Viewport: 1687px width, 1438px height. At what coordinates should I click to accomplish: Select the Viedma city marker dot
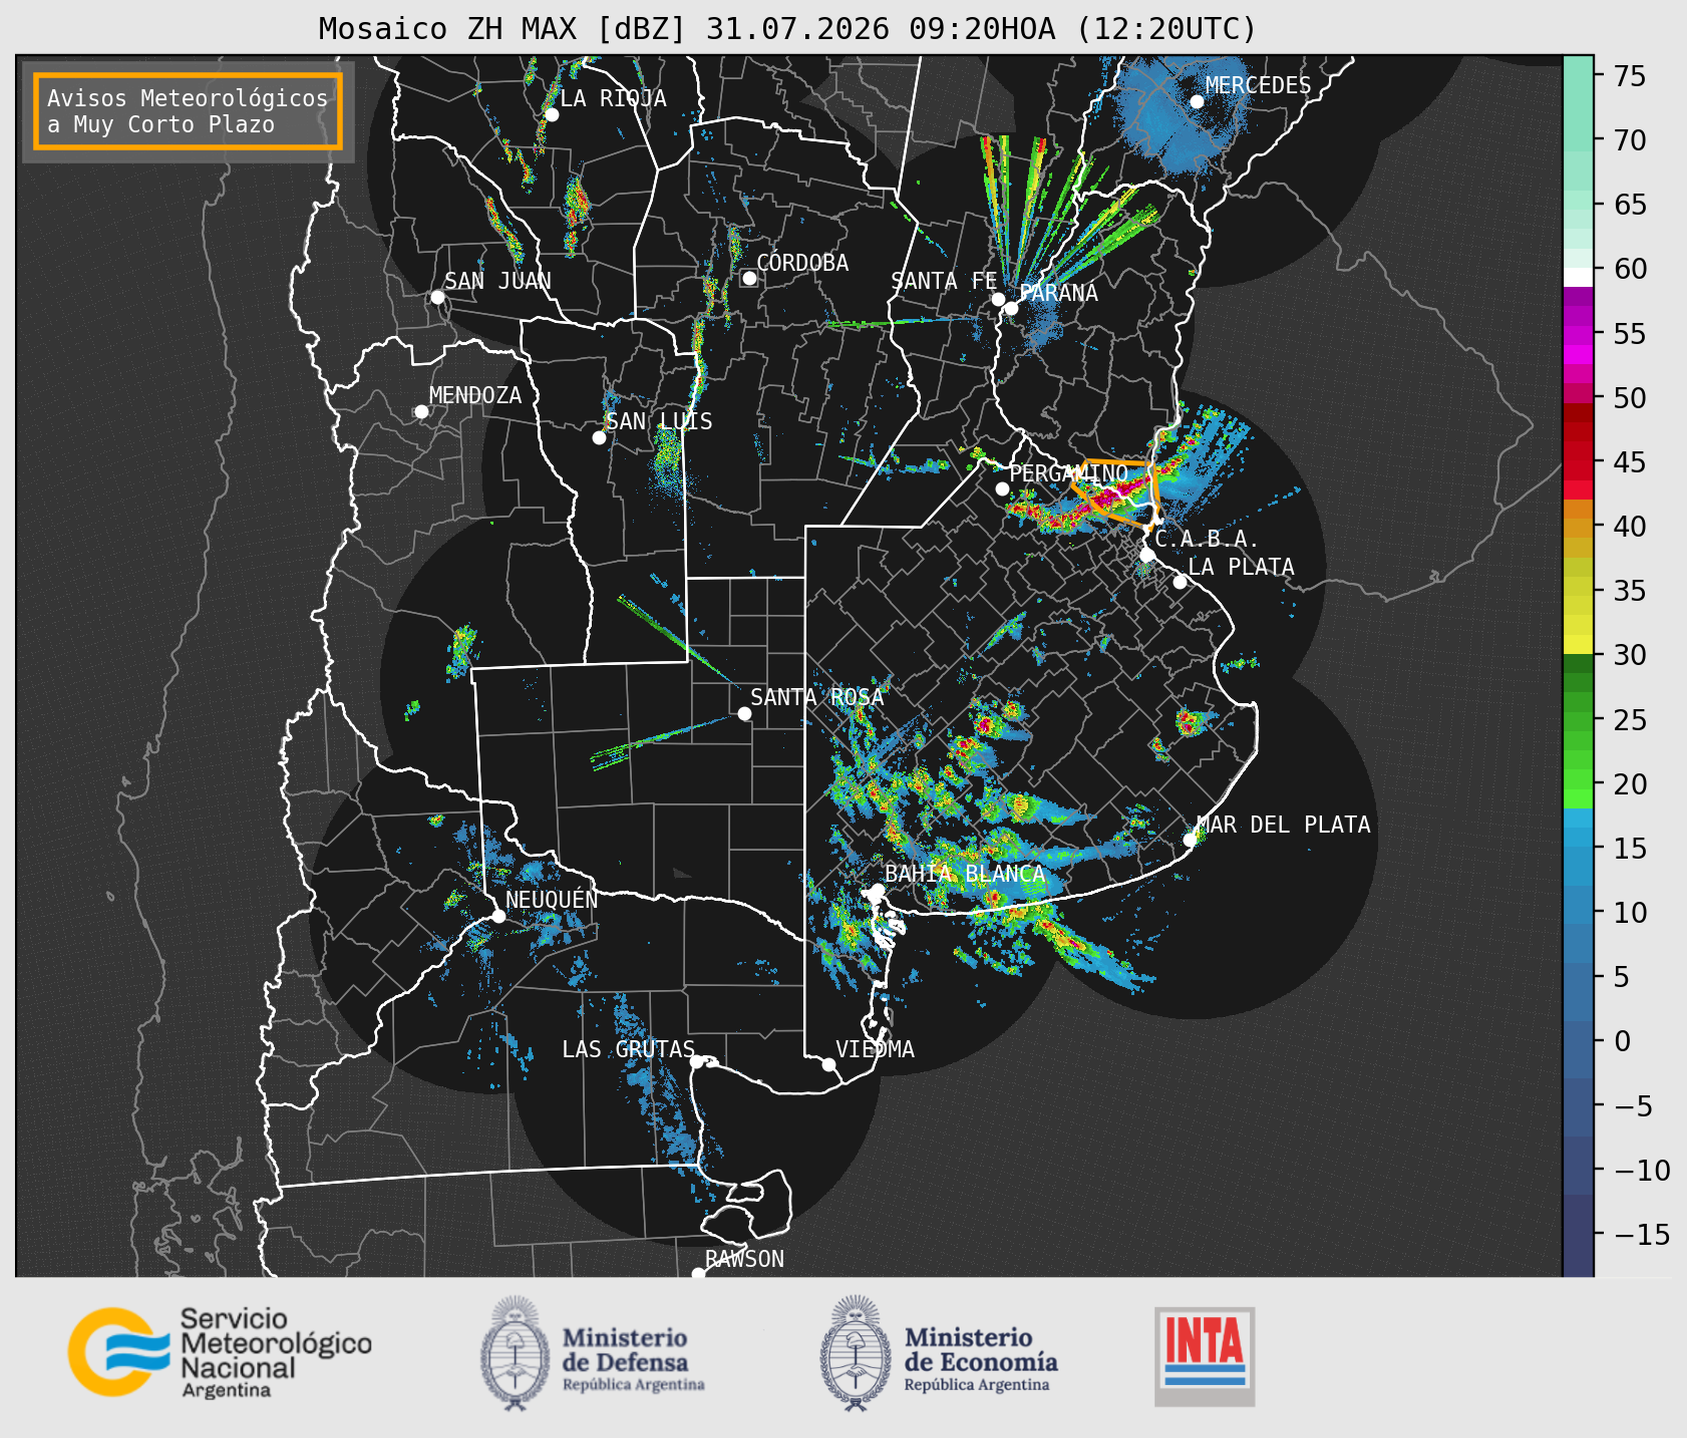(828, 1064)
